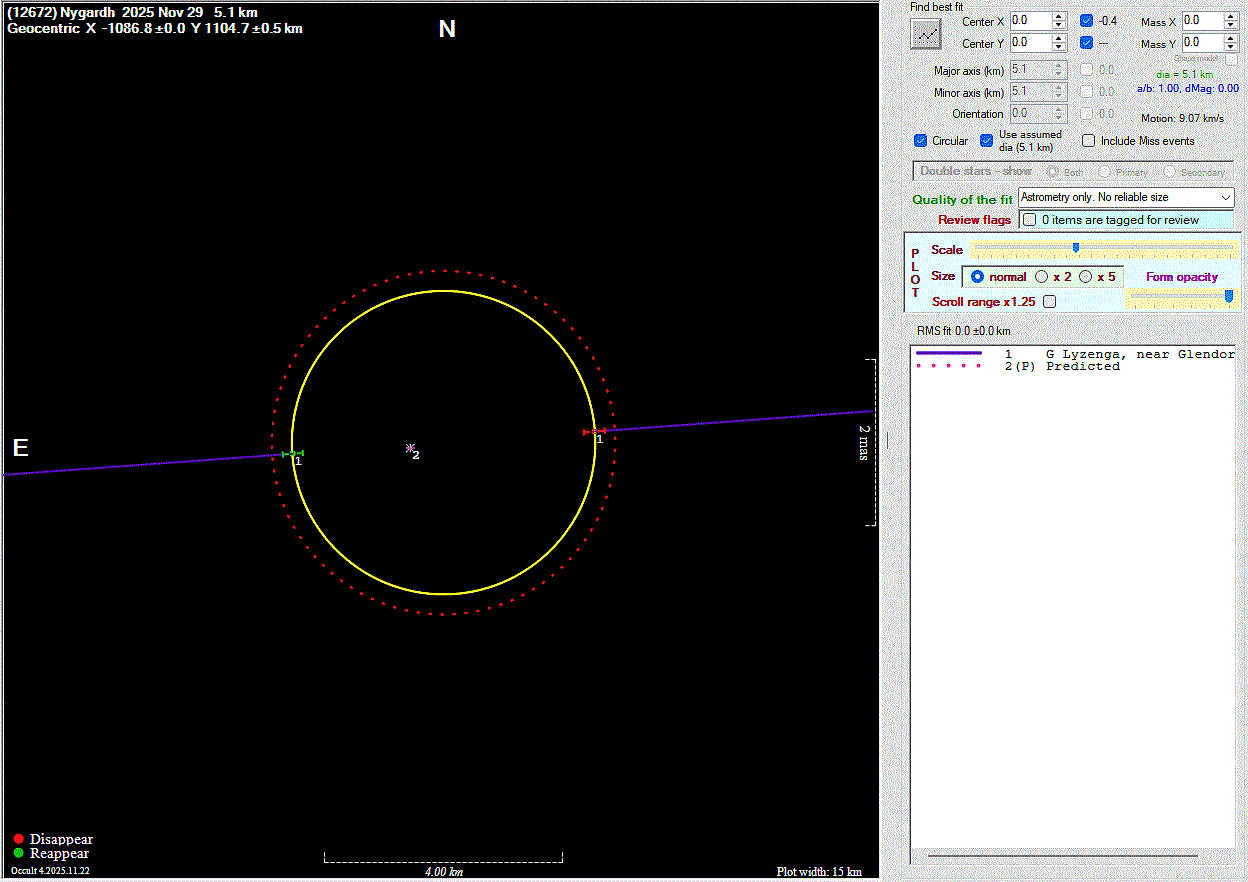Click the Center X up arrow
Screen dimensions: 1248x882
pyautogui.click(x=1058, y=16)
